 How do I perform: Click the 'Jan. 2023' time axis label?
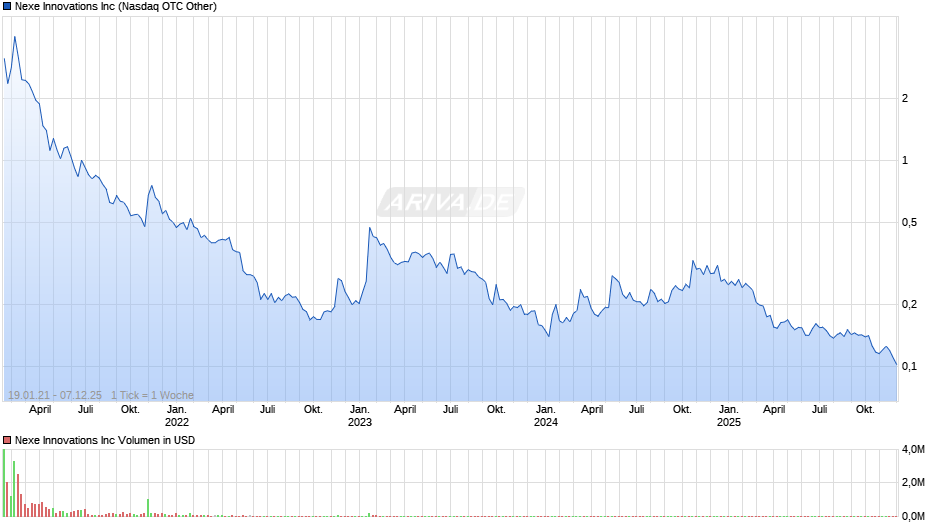point(360,416)
